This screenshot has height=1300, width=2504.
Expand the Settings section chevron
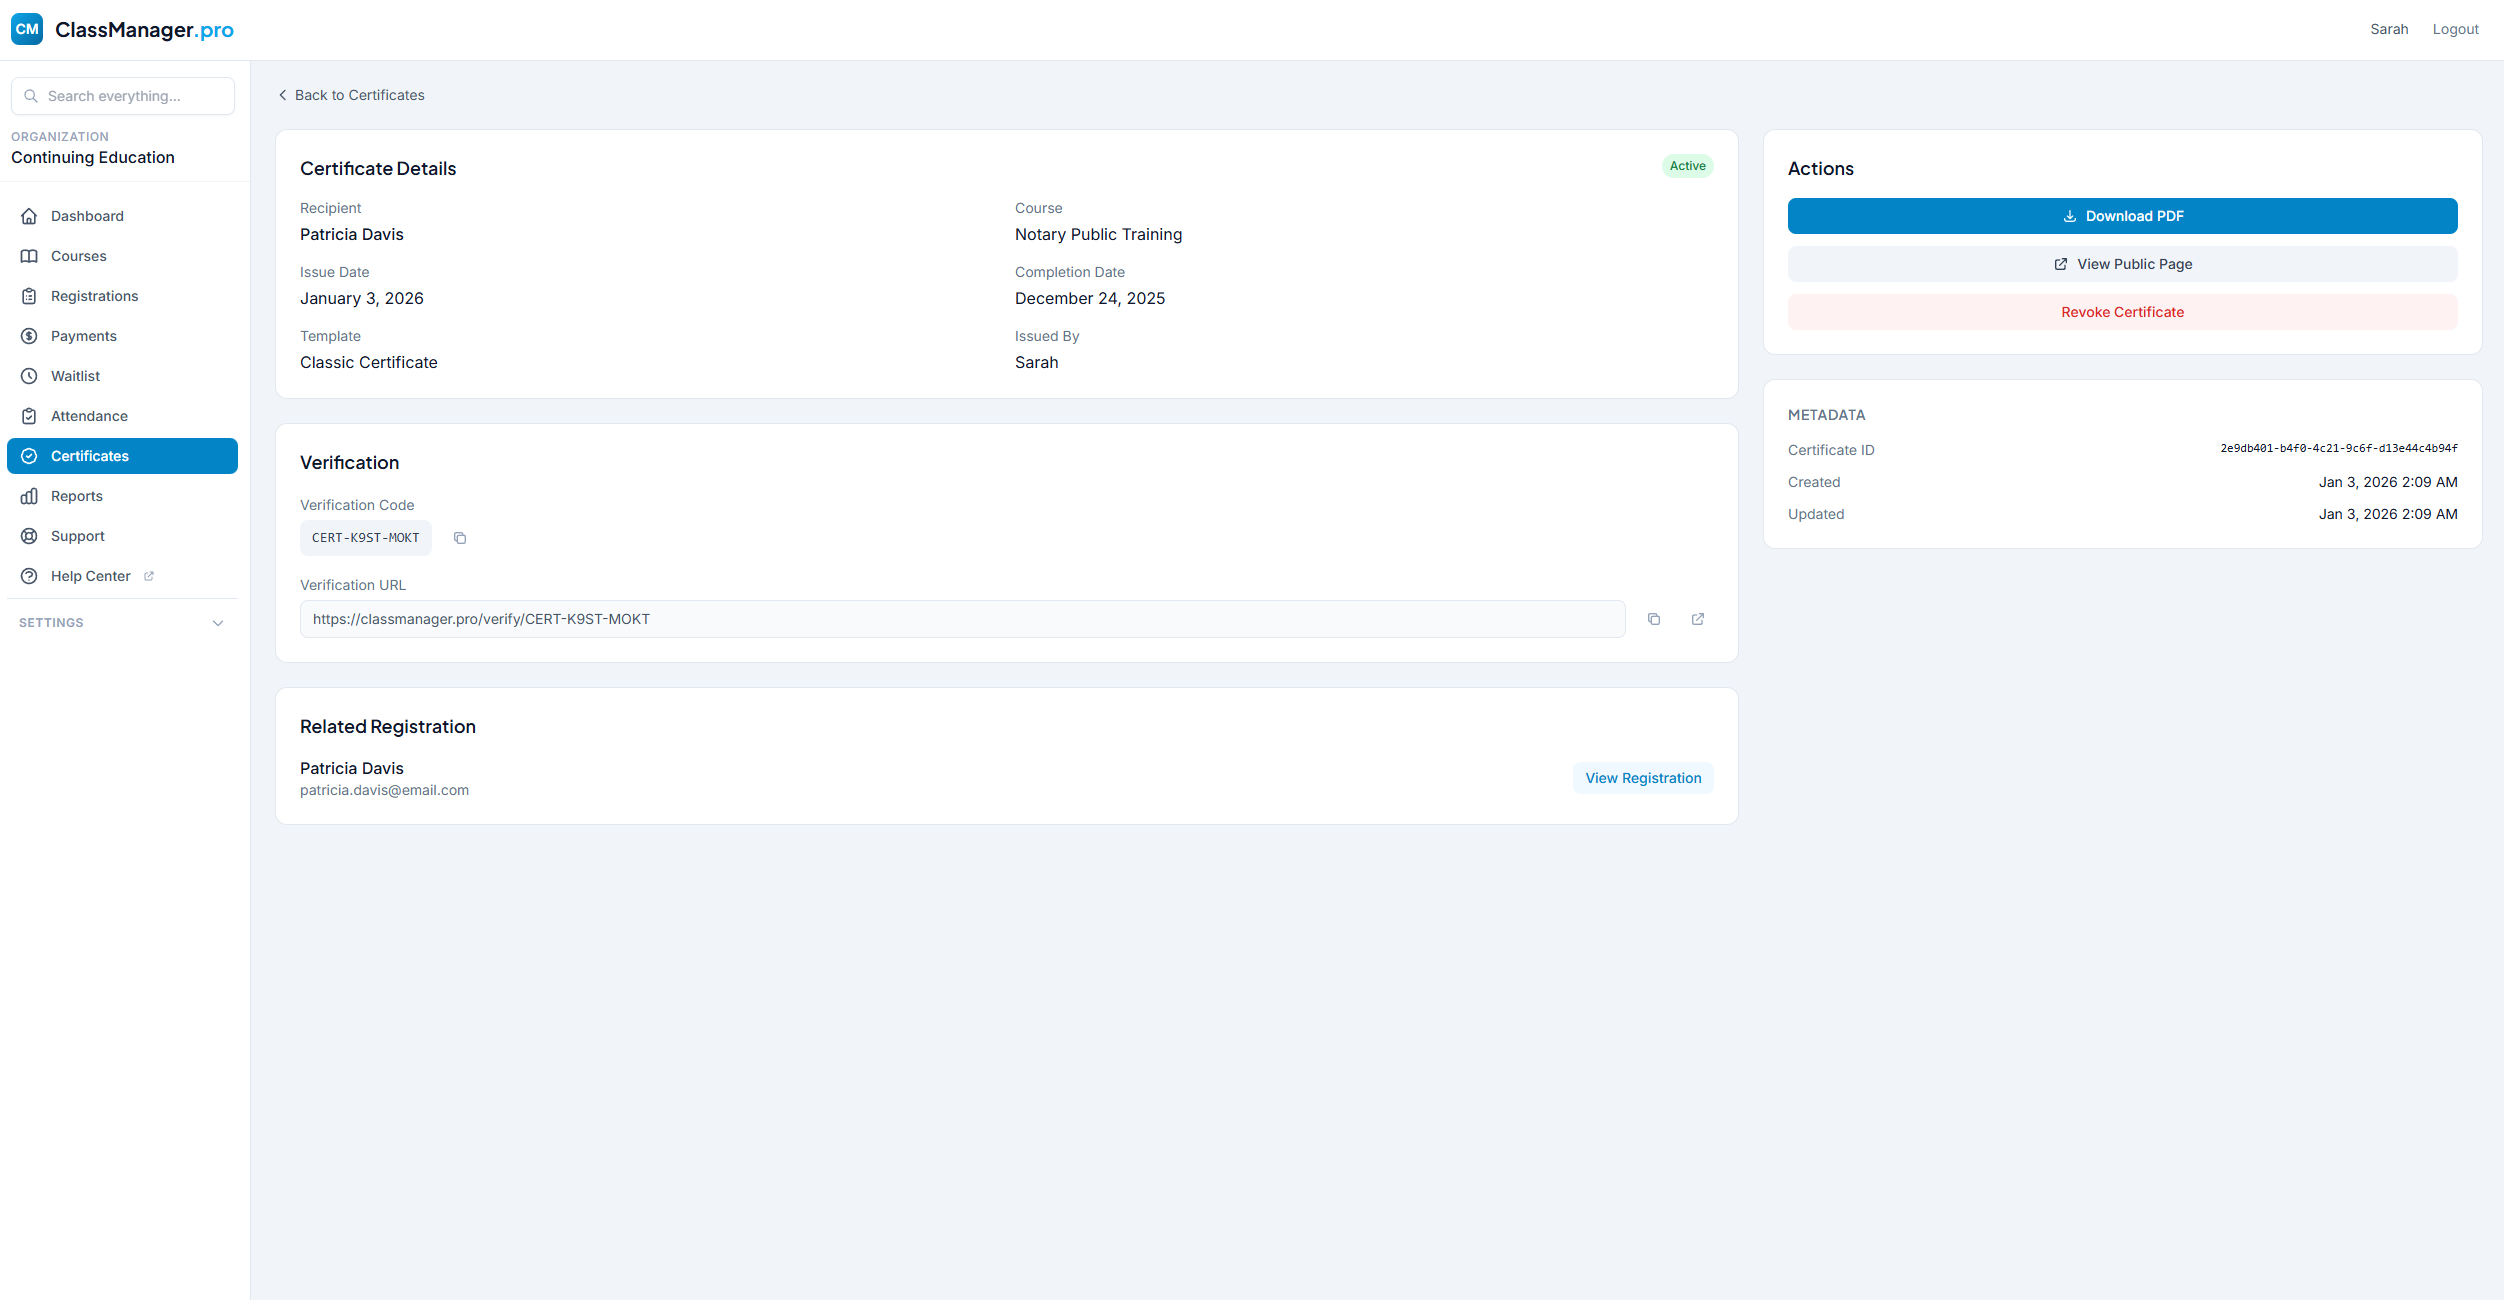218,623
